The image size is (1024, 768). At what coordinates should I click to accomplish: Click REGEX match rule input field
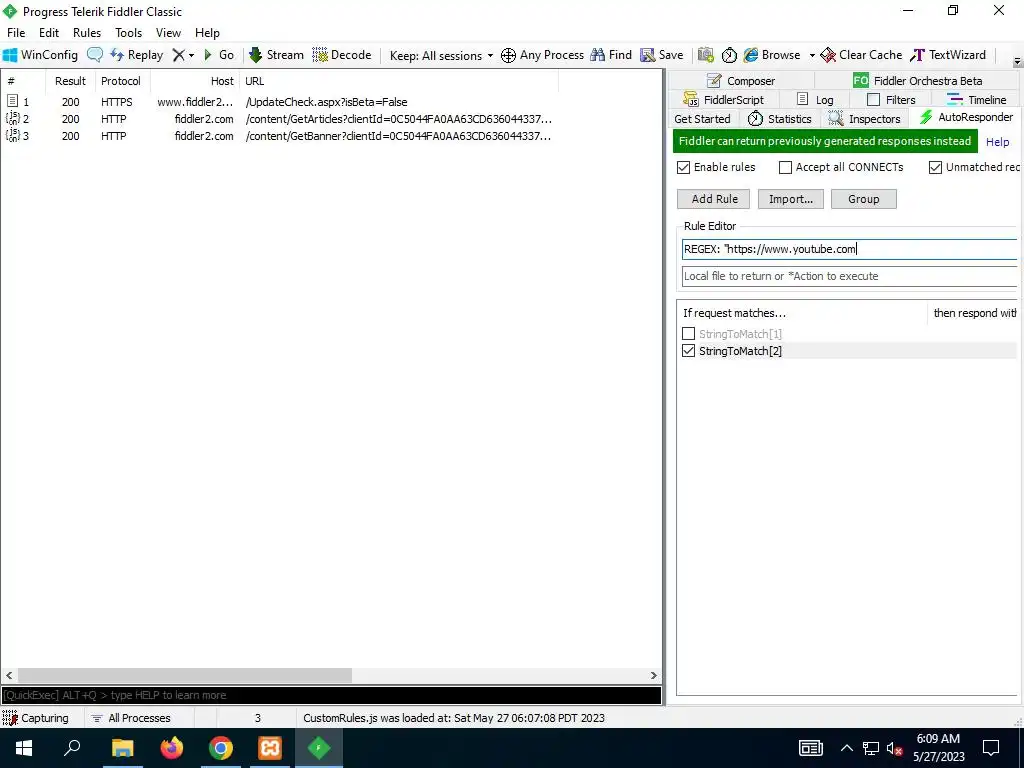coord(850,249)
